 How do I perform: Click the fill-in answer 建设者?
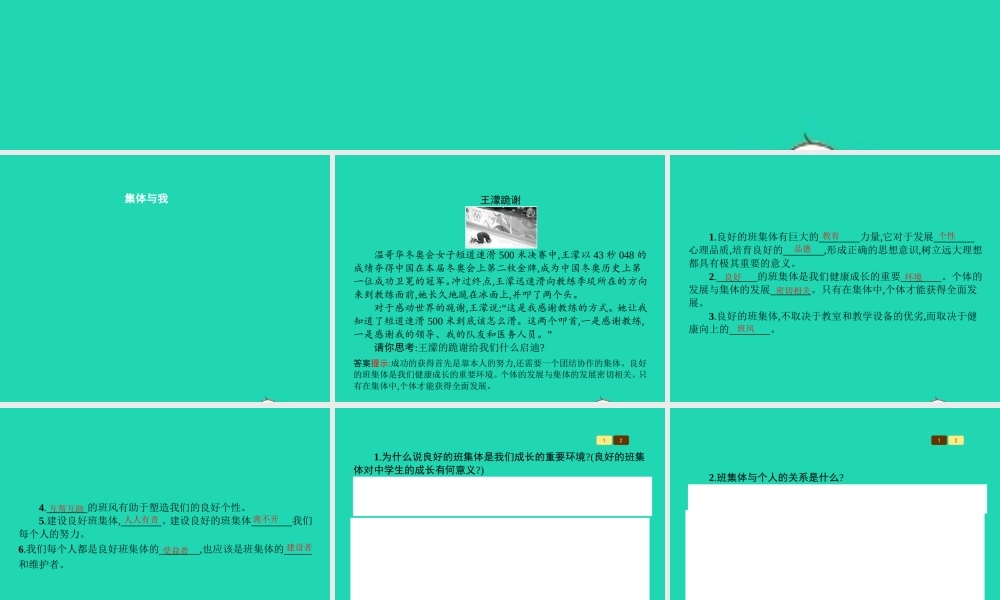click(x=298, y=547)
